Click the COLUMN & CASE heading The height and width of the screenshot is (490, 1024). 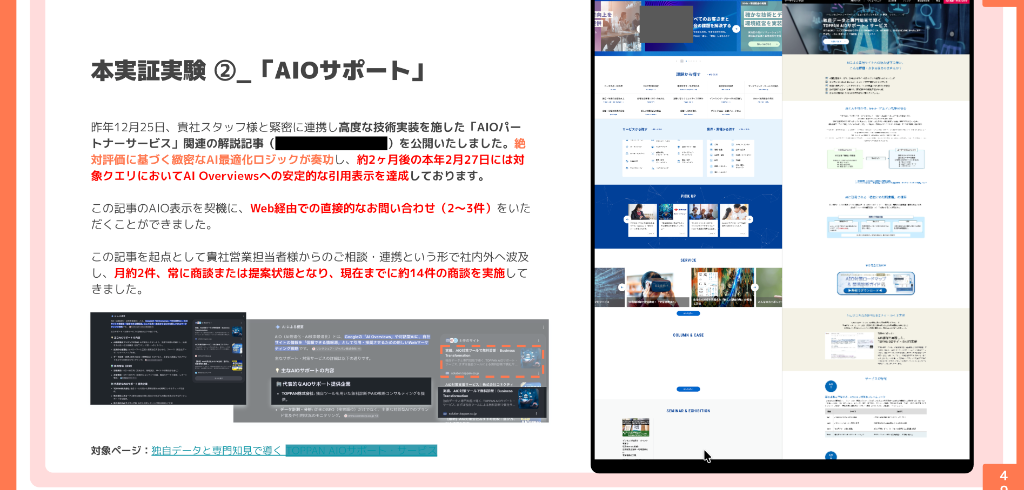[x=688, y=335]
